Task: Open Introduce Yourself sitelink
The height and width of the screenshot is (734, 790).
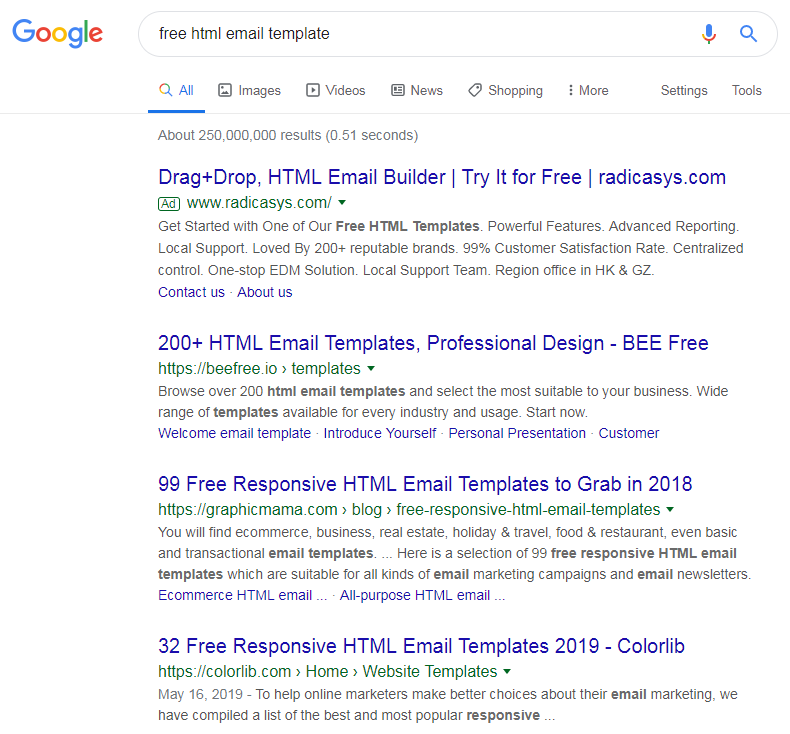Action: point(380,433)
